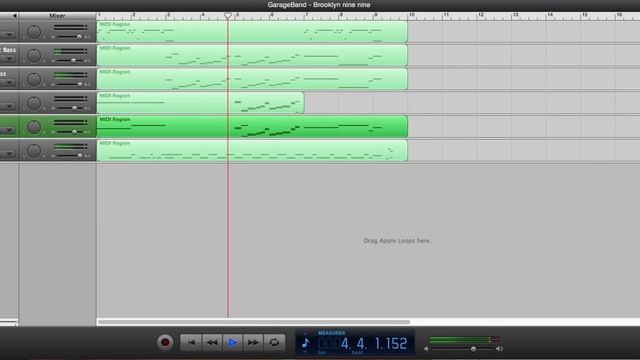Image resolution: width=640 pixels, height=360 pixels.
Task: Select the top track's MIDI Region
Action: click(252, 31)
